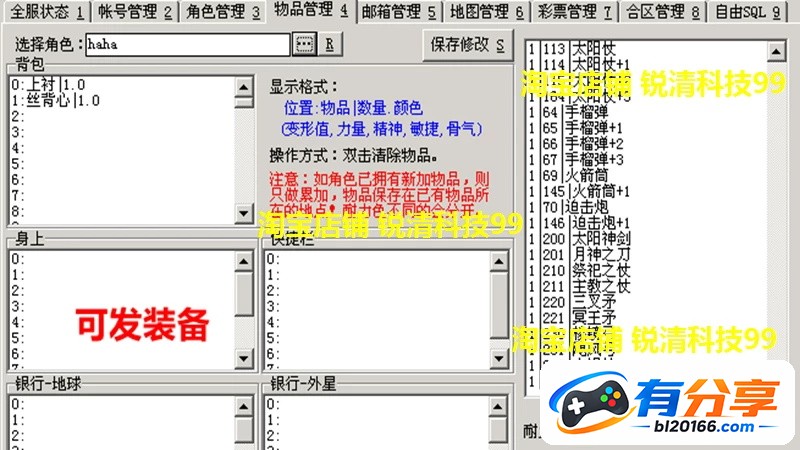The width and height of the screenshot is (800, 450).
Task: Select item 65 手榴弹+1
Action: [x=646, y=128]
